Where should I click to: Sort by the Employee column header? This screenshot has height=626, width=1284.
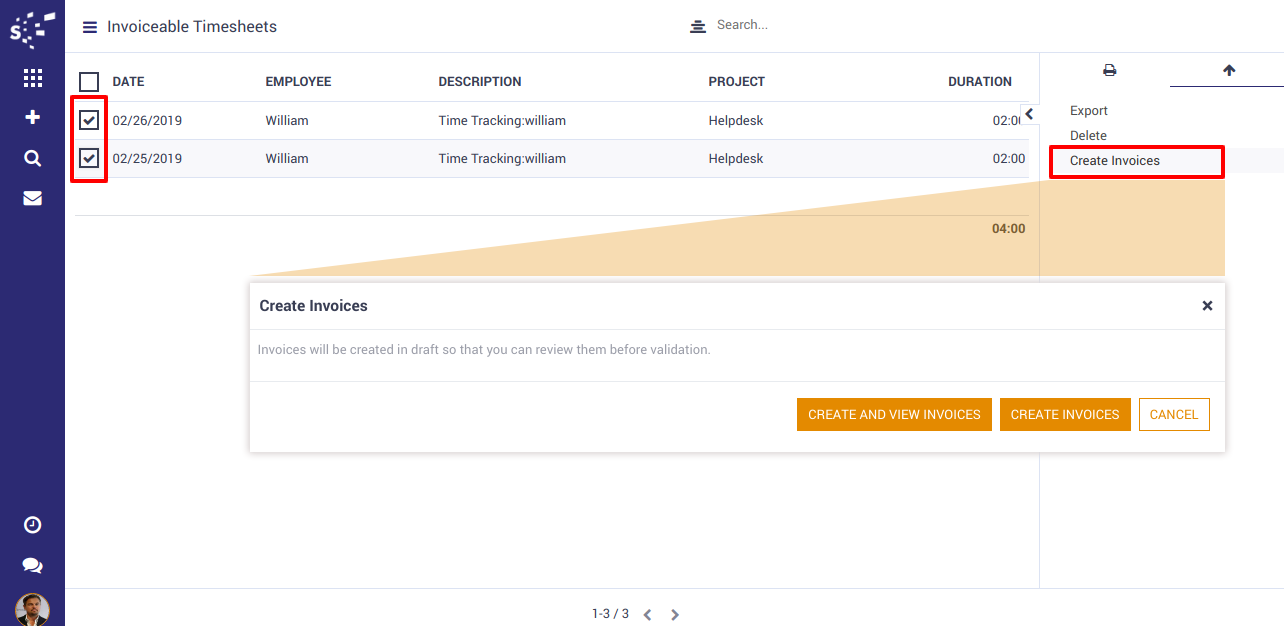pos(298,82)
